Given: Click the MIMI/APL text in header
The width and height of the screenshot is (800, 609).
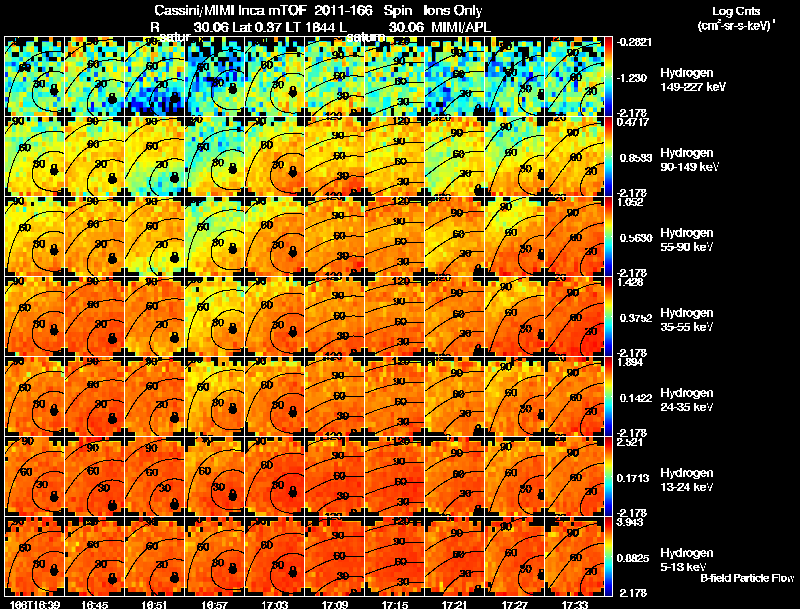Looking at the screenshot, I should tap(461, 27).
